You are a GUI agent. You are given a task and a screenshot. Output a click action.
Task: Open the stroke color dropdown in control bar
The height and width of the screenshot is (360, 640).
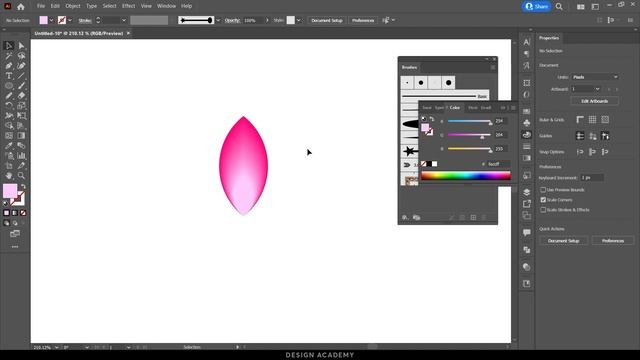tap(70, 20)
